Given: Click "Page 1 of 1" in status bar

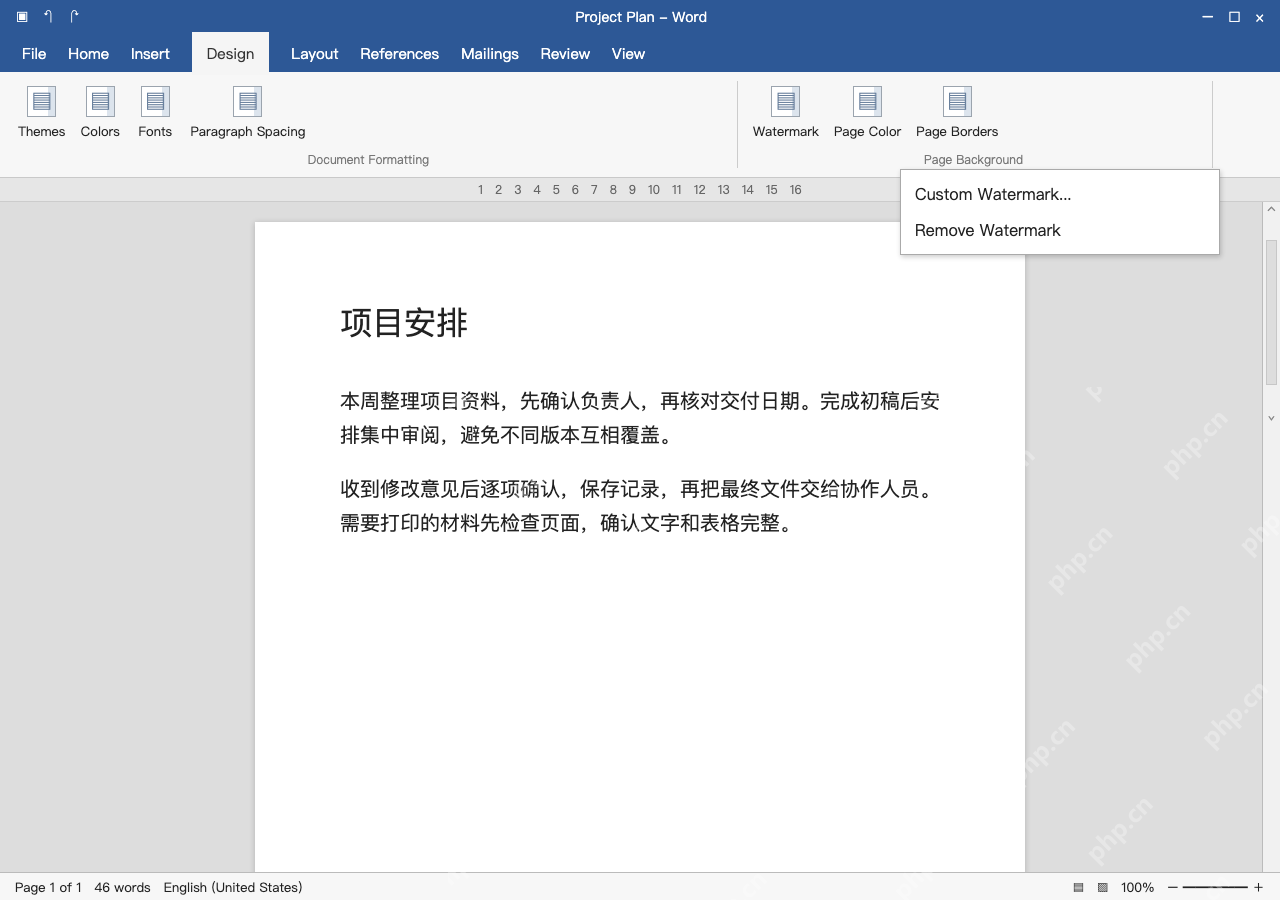Looking at the screenshot, I should [x=48, y=888].
